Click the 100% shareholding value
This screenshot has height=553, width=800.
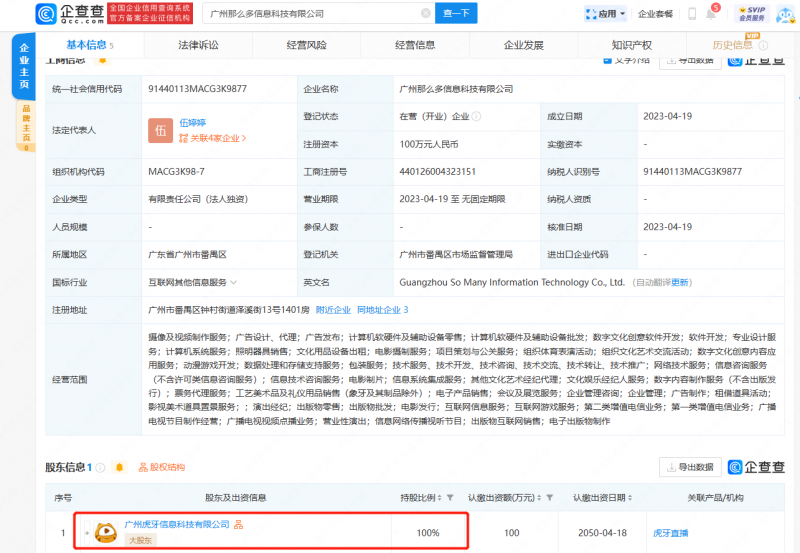[428, 533]
